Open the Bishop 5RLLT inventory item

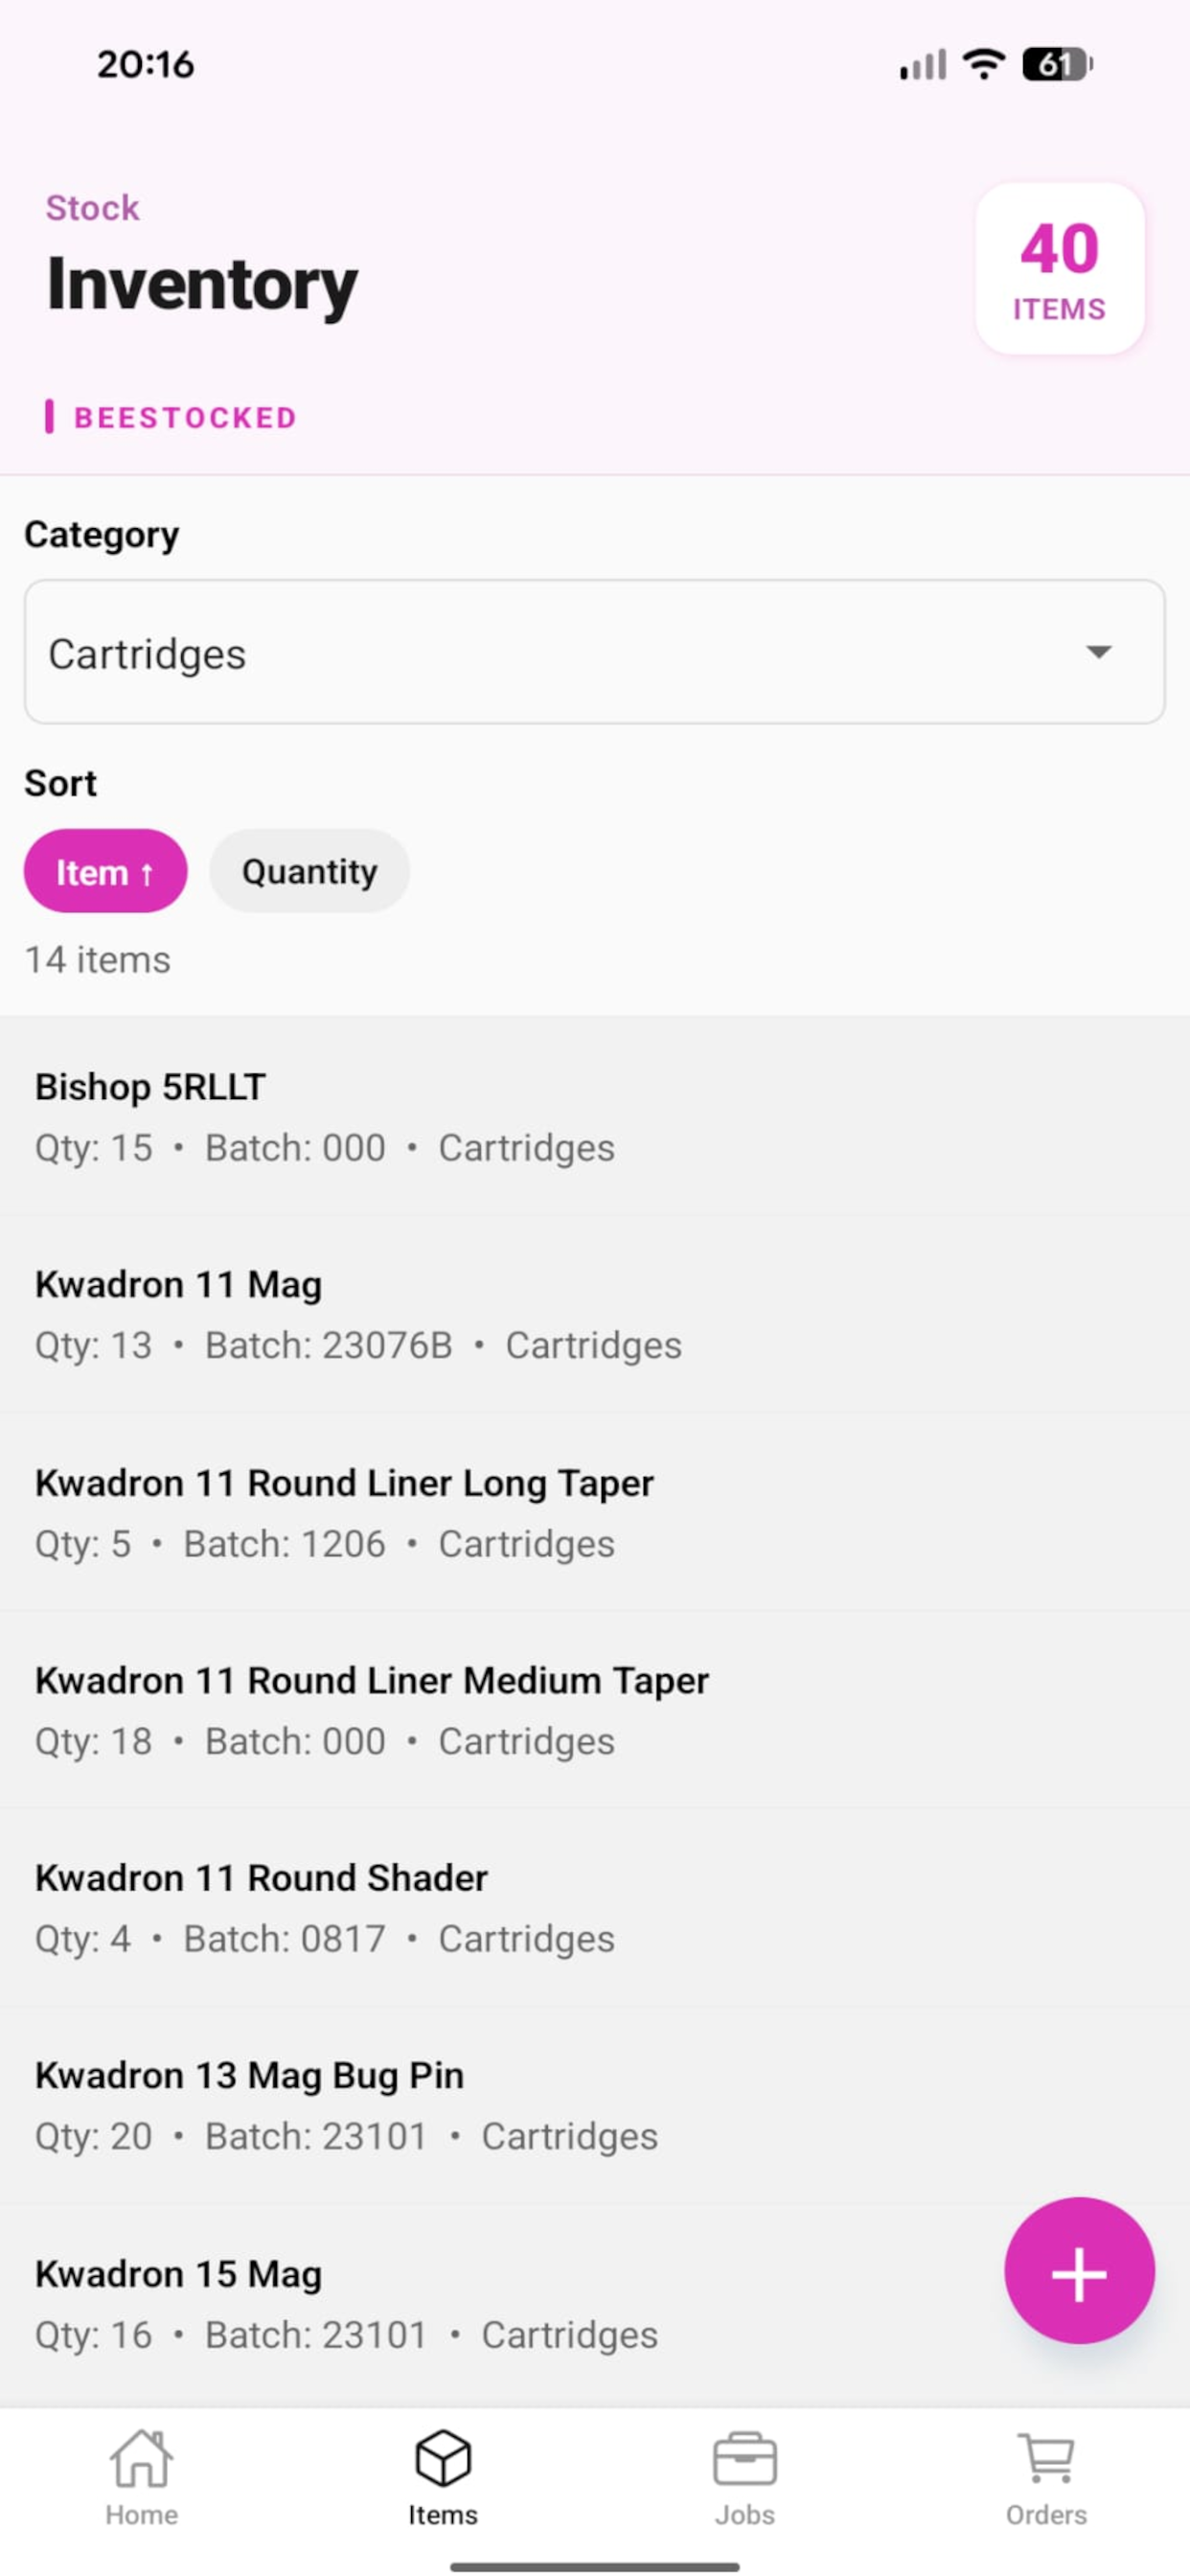[595, 1115]
